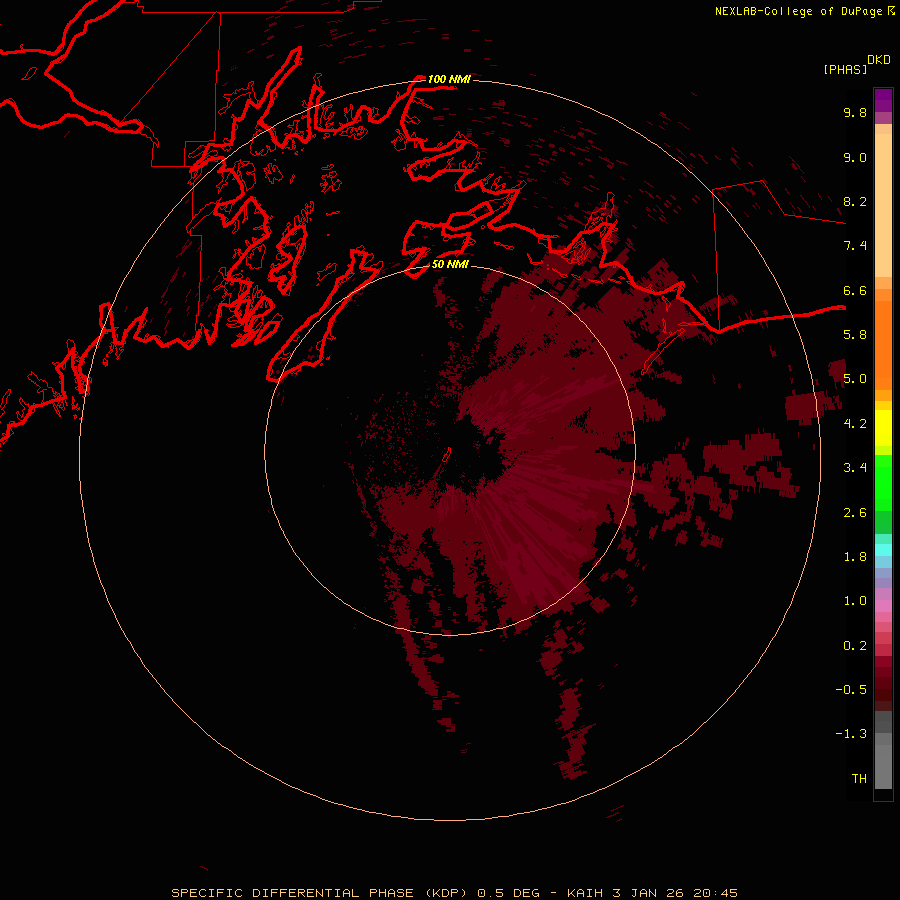Select the 5.8 legend value
The width and height of the screenshot is (900, 900).
855,335
